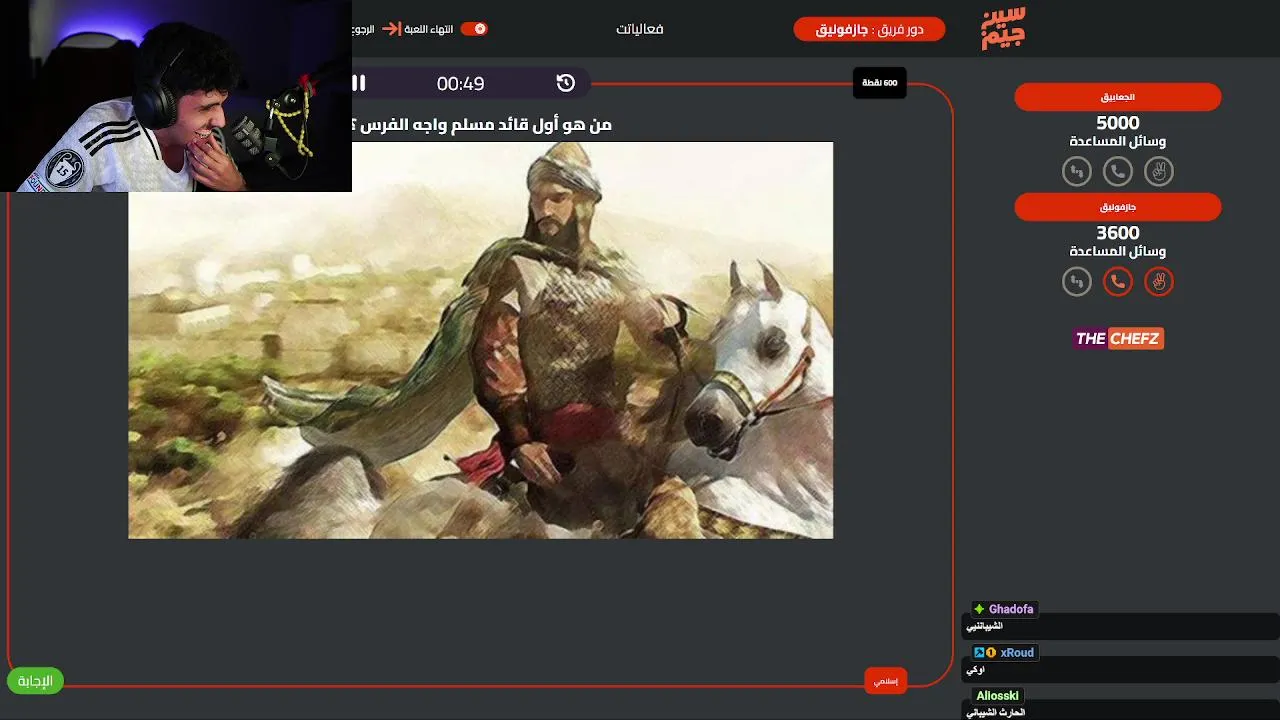Click chat username xRoud
This screenshot has width=1280, height=720.
coord(1017,652)
